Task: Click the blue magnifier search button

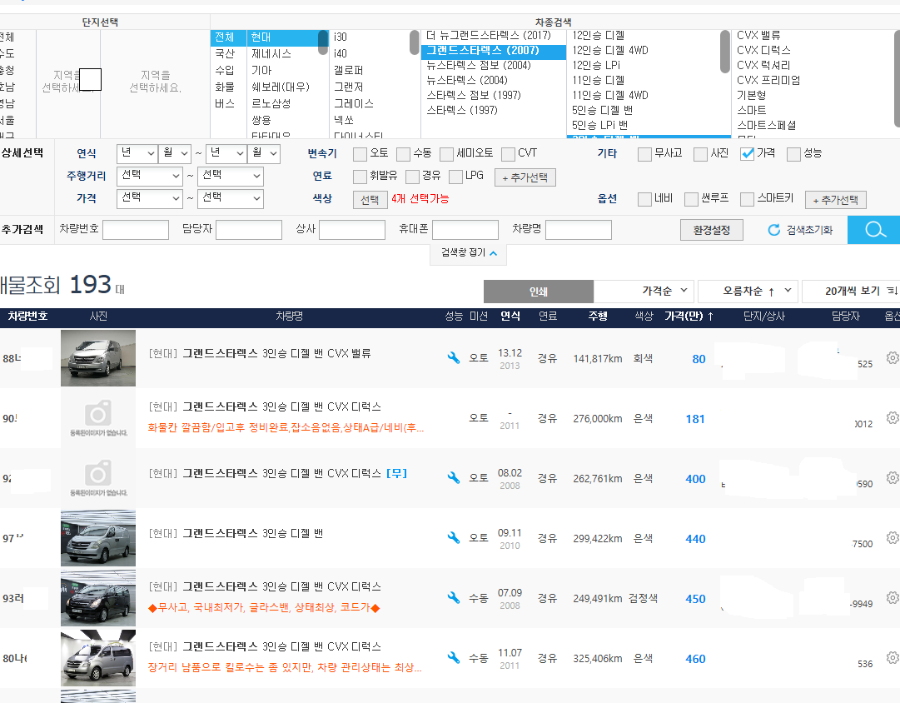Action: click(x=874, y=230)
